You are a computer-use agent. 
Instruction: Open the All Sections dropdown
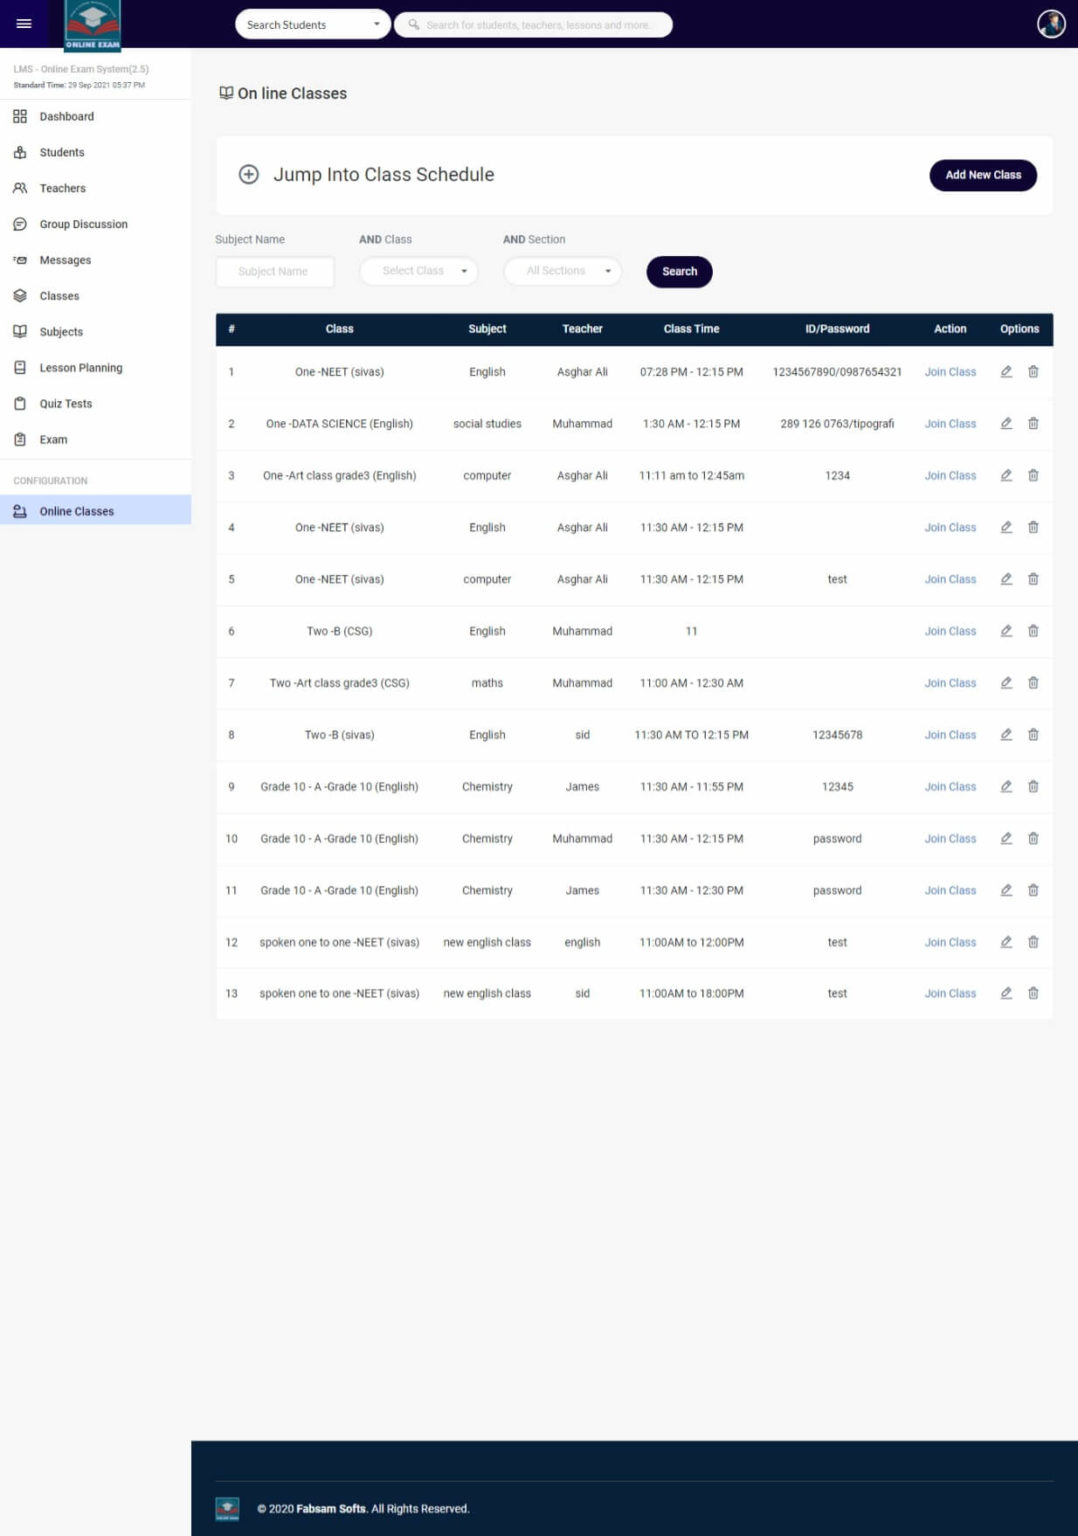point(561,270)
